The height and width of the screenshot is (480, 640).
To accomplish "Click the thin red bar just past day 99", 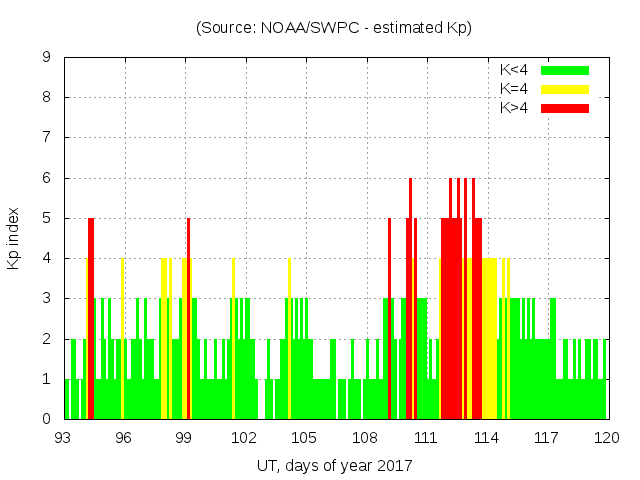I will point(189,320).
